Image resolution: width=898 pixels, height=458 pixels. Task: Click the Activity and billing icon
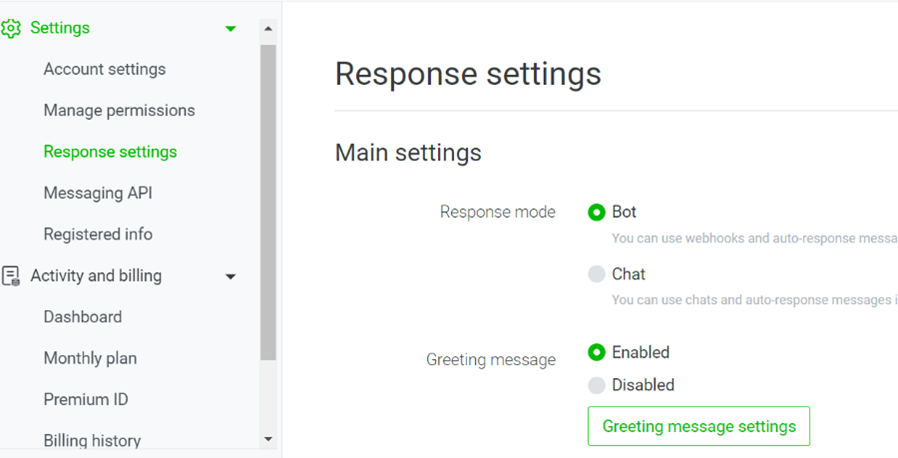click(11, 276)
